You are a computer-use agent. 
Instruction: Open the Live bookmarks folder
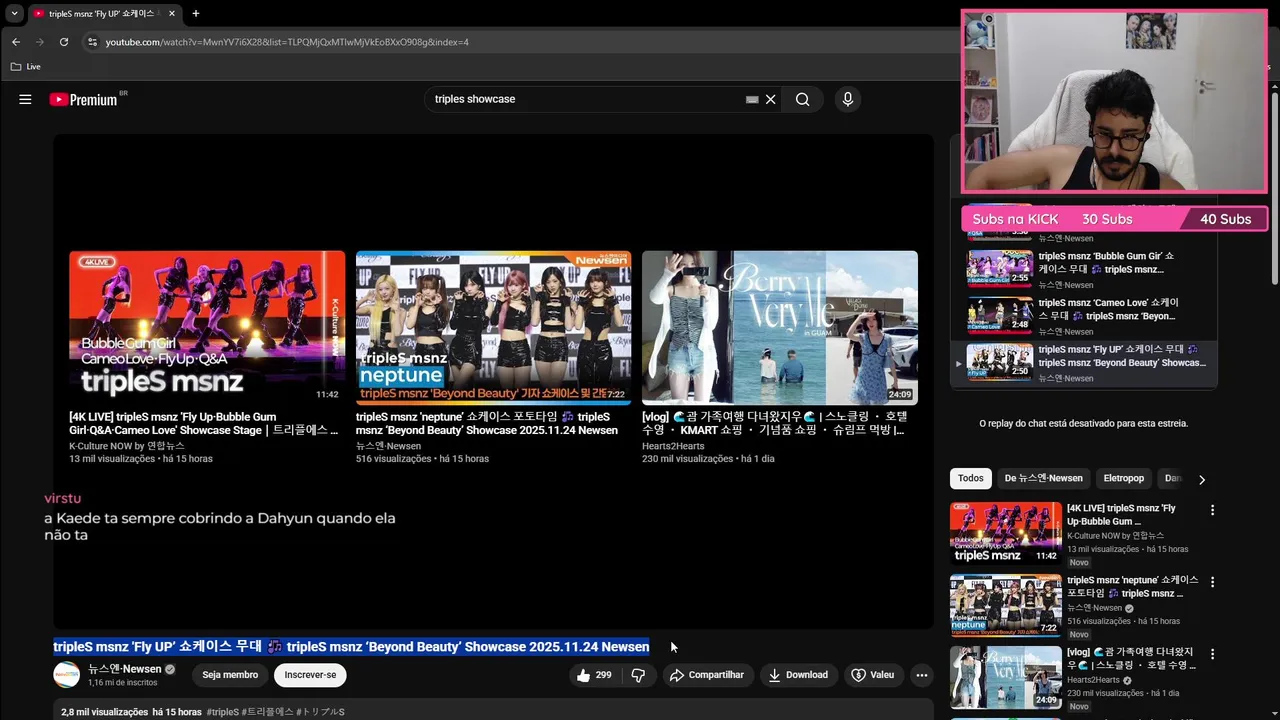25,67
